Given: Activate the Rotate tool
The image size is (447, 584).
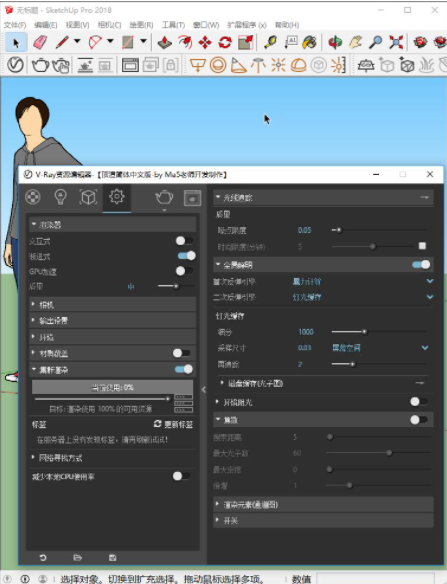Looking at the screenshot, I should [225, 42].
